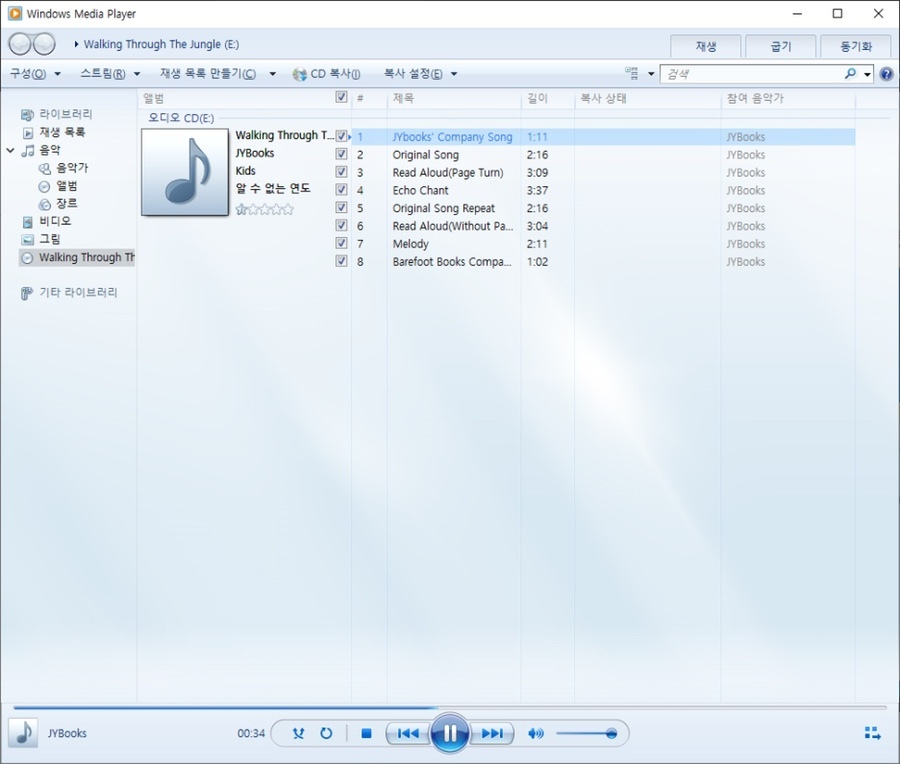
Task: Select the Melody track row
Action: 603,243
